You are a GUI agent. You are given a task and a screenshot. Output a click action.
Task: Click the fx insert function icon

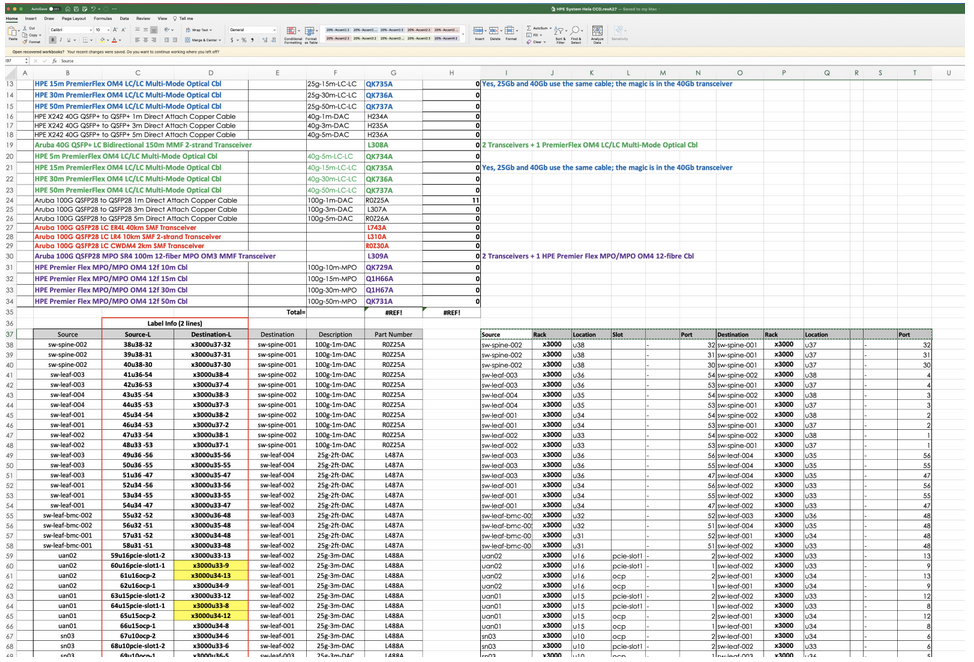click(x=54, y=61)
